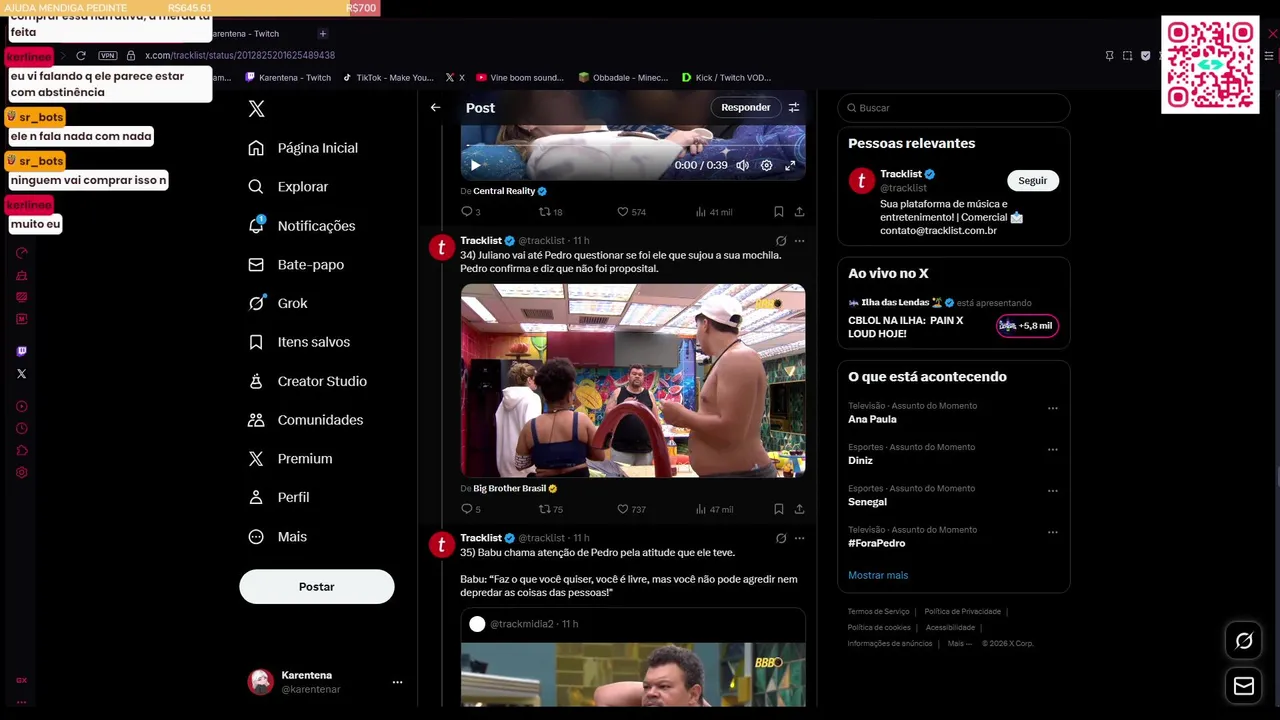
Task: Share post 34 about Juliano
Action: tap(799, 509)
